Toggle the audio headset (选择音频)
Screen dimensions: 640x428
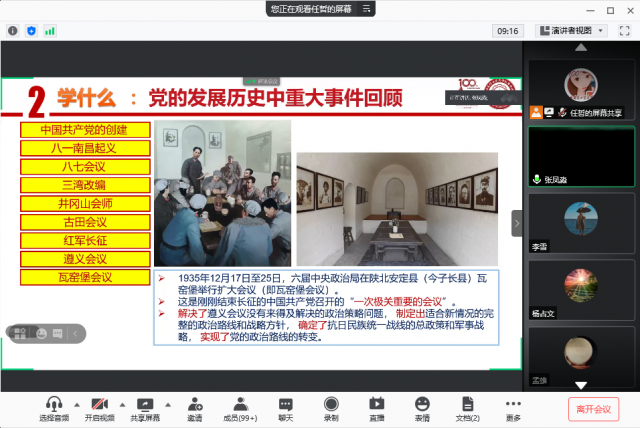click(x=55, y=405)
